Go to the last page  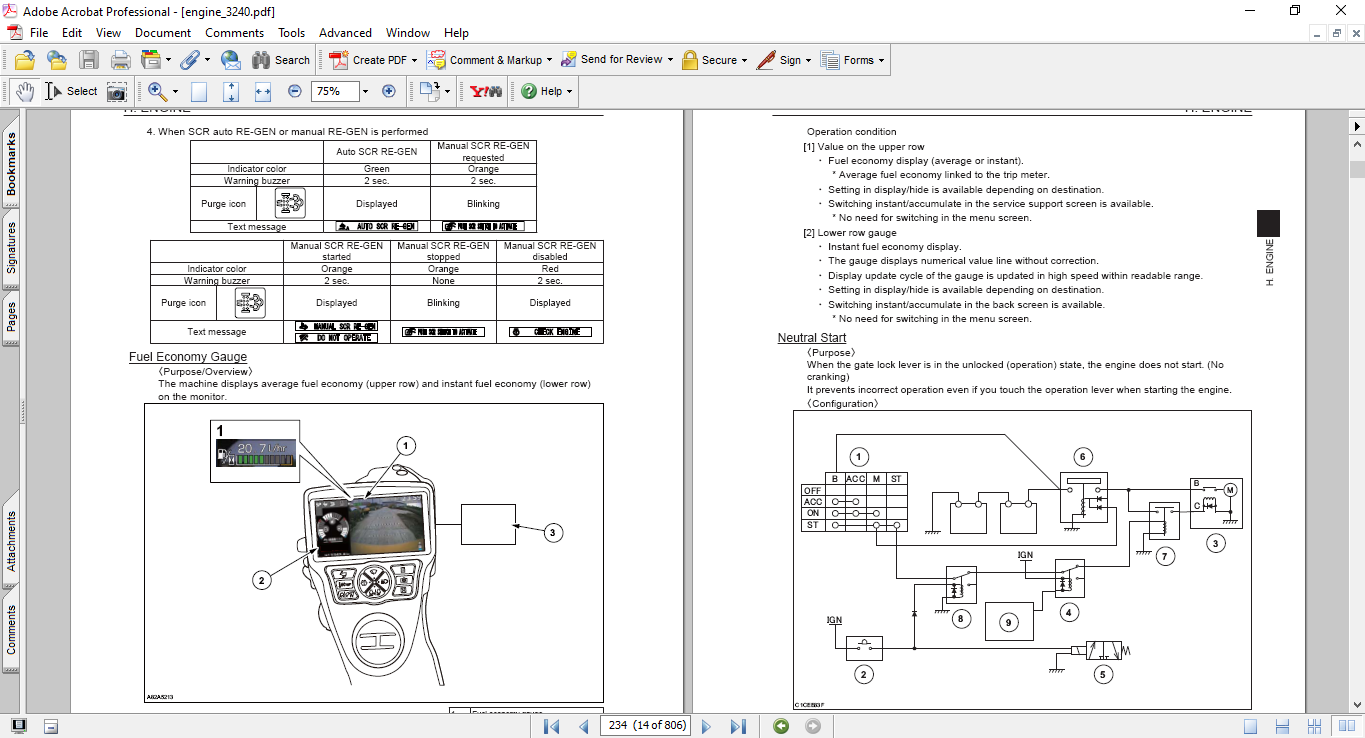point(738,726)
